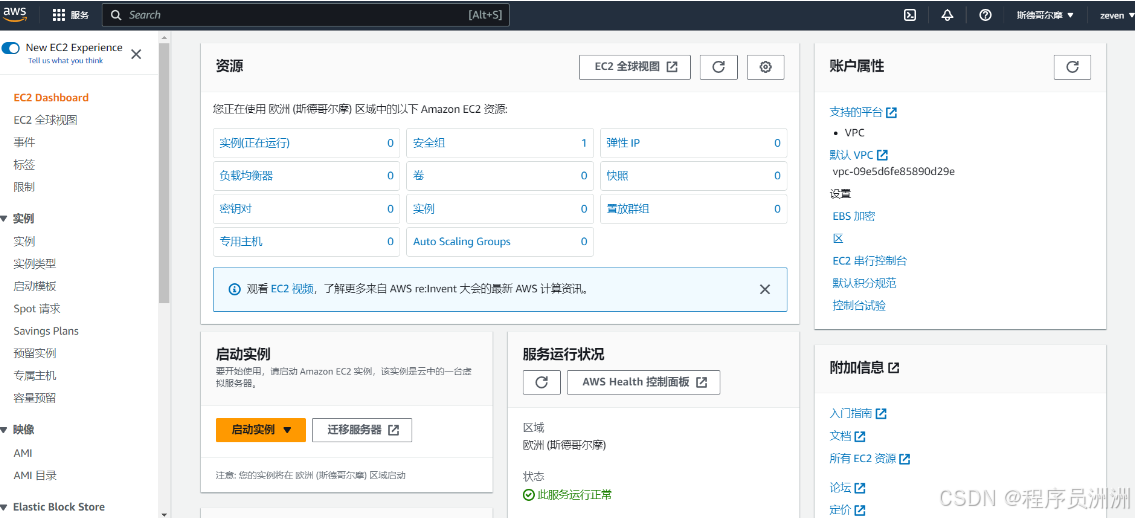Open the 斯德哥尔摩 region dropdown

coord(1045,15)
